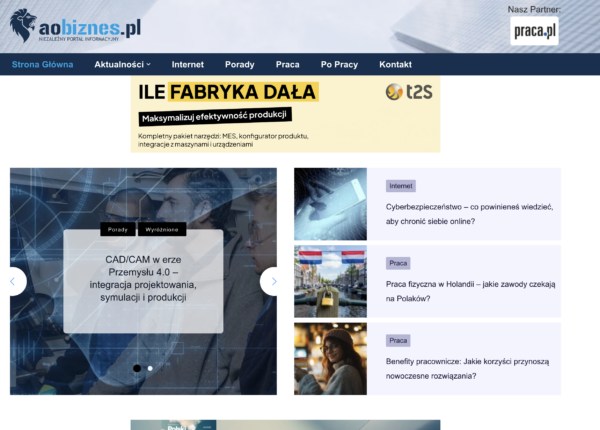Click the Internet category badge
The width and height of the screenshot is (600, 430).
pos(400,186)
